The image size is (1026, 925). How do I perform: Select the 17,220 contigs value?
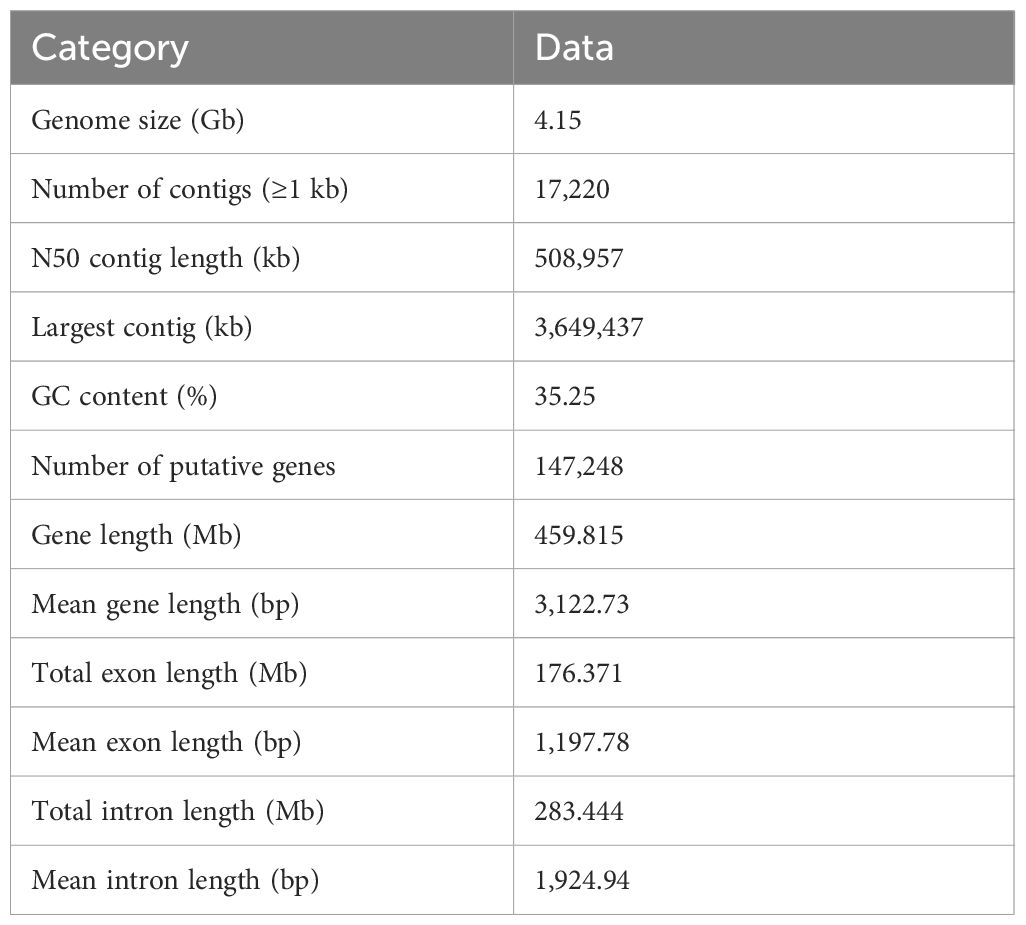[572, 190]
